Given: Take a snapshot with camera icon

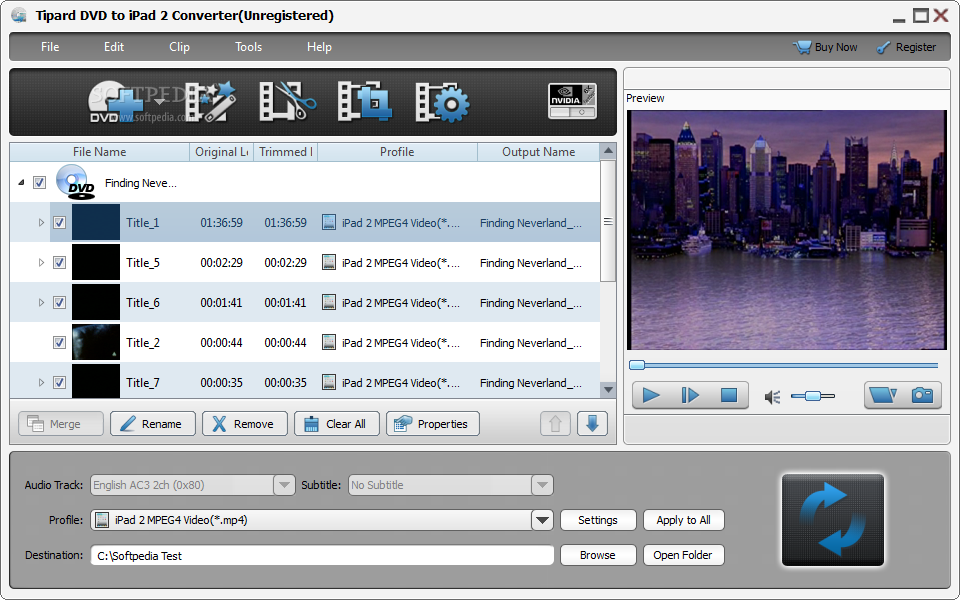Looking at the screenshot, I should pyautogui.click(x=923, y=396).
